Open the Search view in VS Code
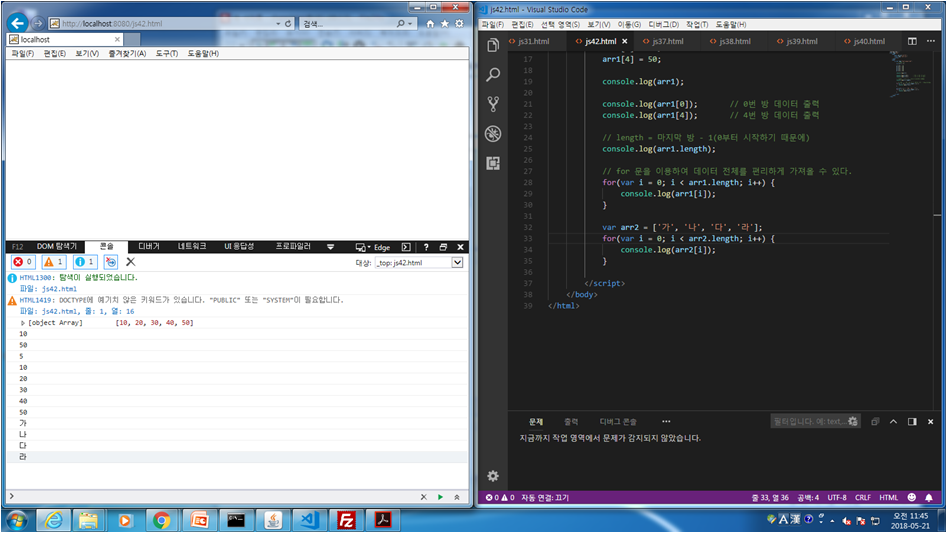The image size is (947, 533). pos(493,75)
